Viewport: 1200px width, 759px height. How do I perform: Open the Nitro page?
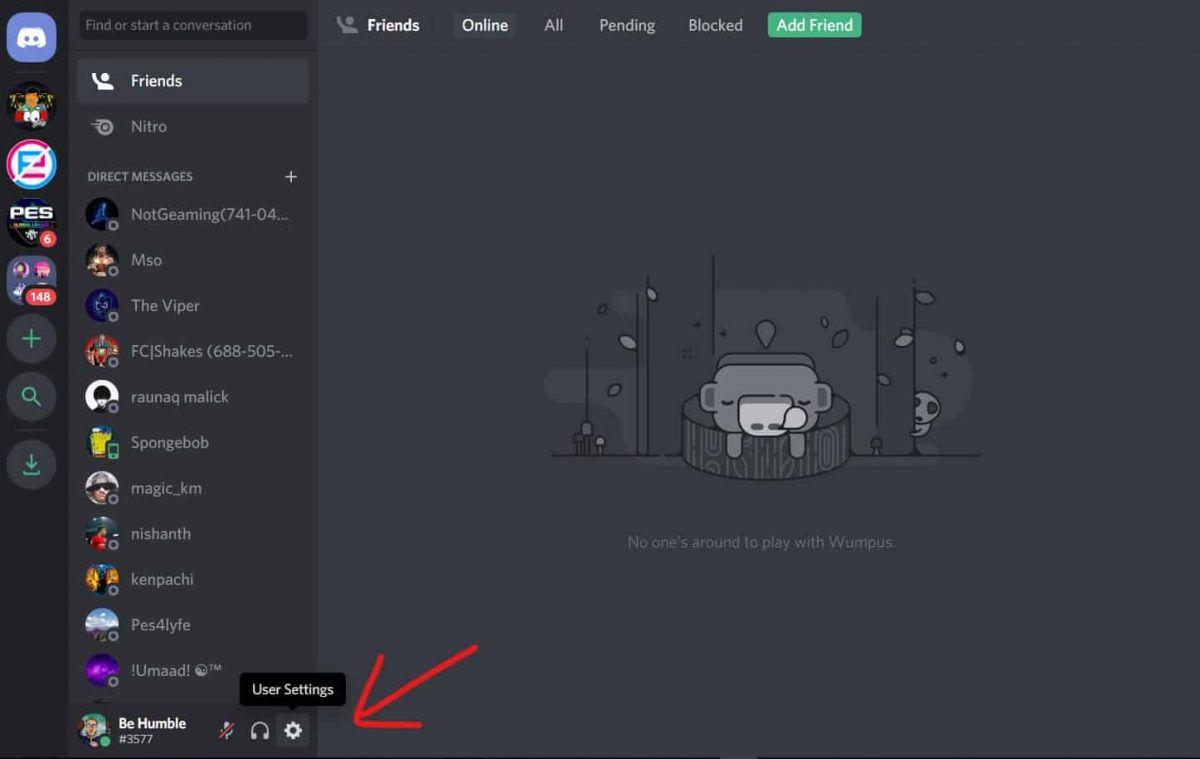[148, 126]
